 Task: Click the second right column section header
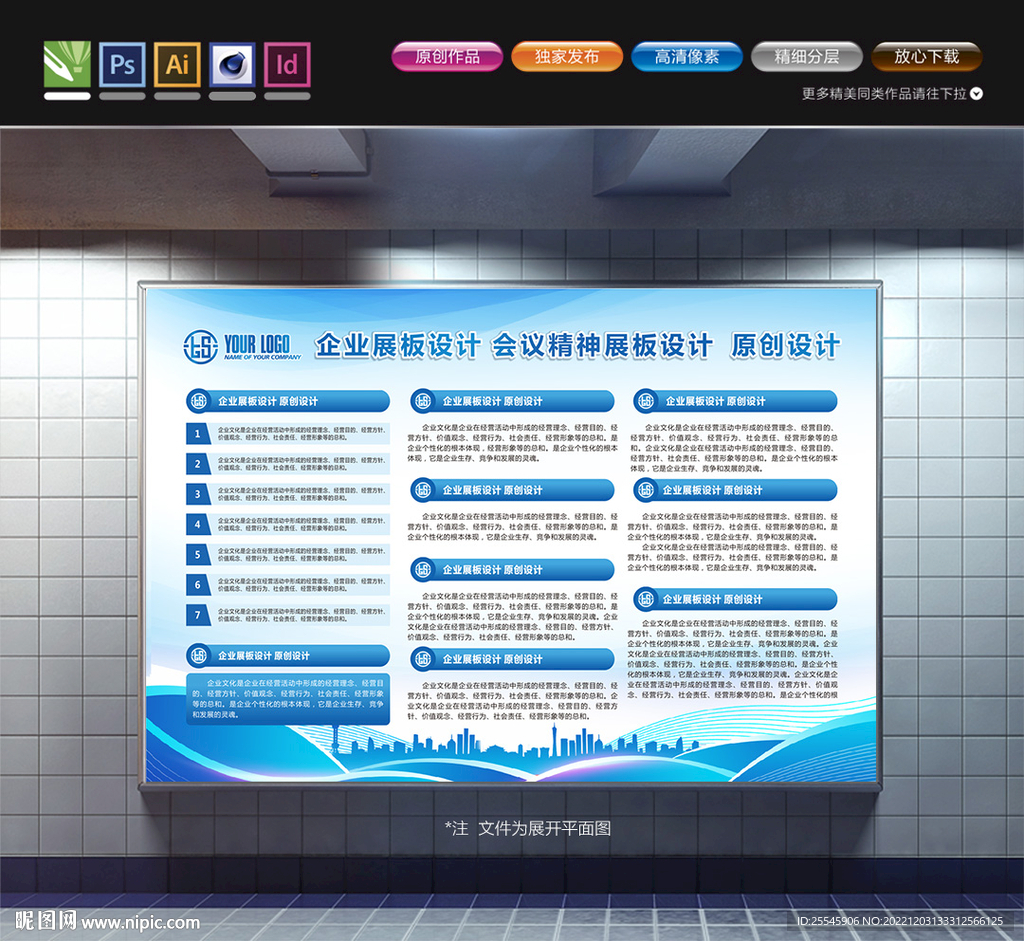click(x=735, y=490)
